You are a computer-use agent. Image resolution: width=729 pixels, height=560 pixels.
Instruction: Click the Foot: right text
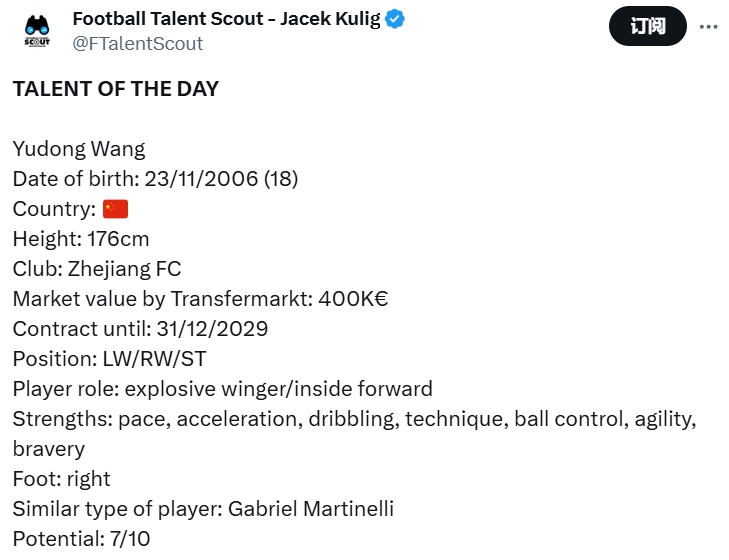[61, 479]
